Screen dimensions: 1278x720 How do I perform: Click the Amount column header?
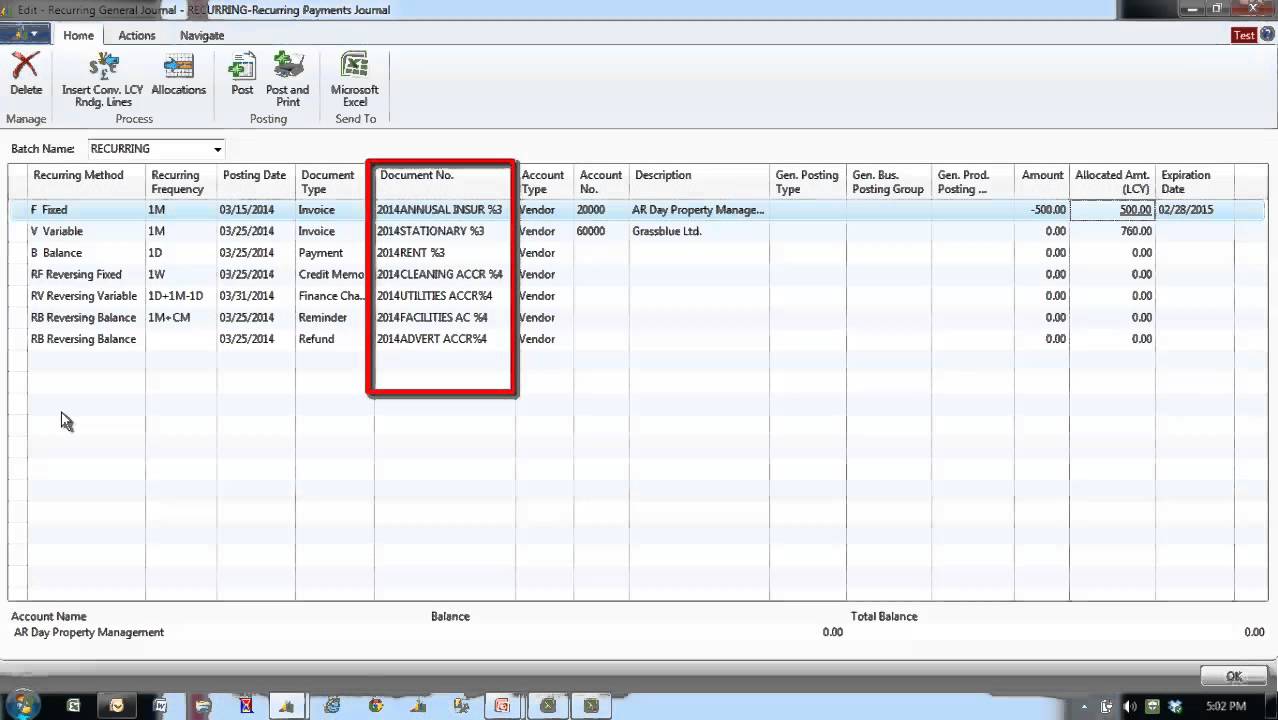[1042, 175]
